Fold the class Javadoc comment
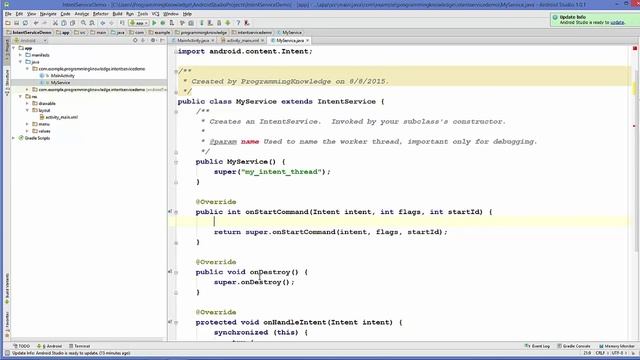Image resolution: width=640 pixels, height=360 pixels. [x=176, y=71]
